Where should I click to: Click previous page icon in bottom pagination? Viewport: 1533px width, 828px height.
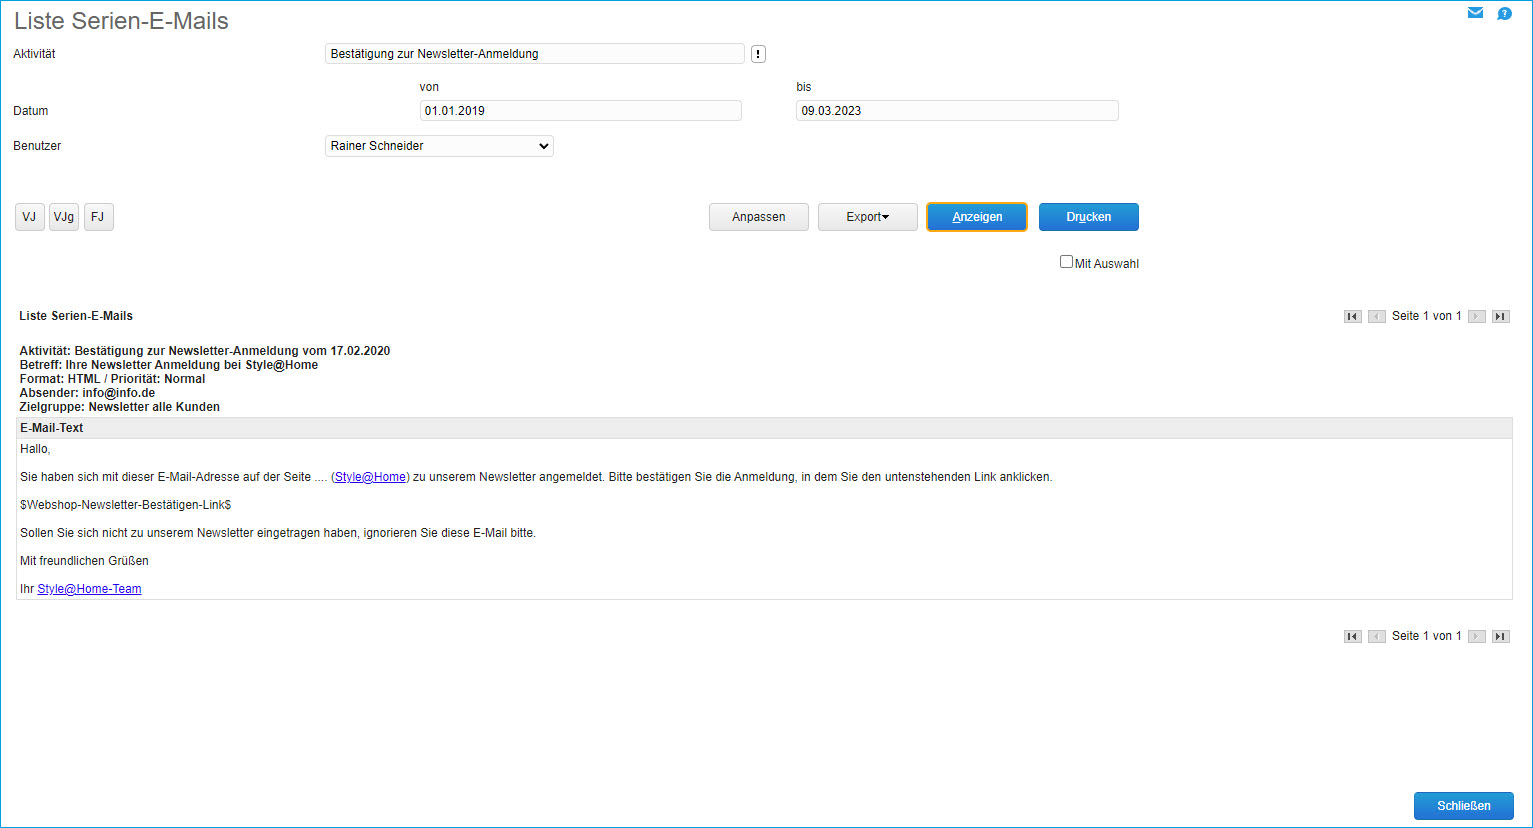tap(1376, 636)
